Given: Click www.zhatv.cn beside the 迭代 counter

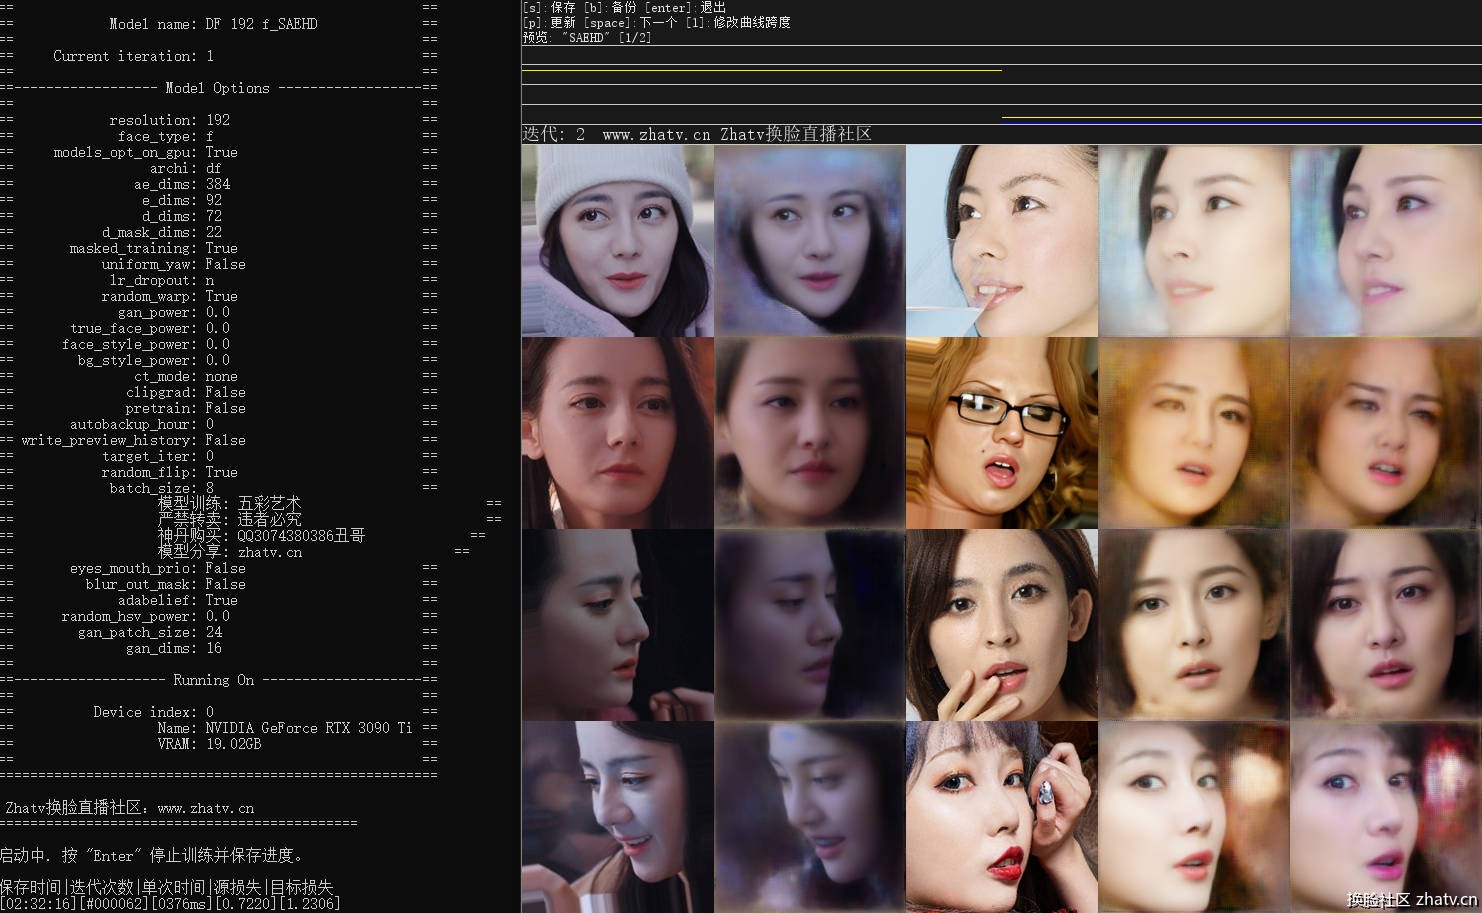Looking at the screenshot, I should [x=656, y=134].
